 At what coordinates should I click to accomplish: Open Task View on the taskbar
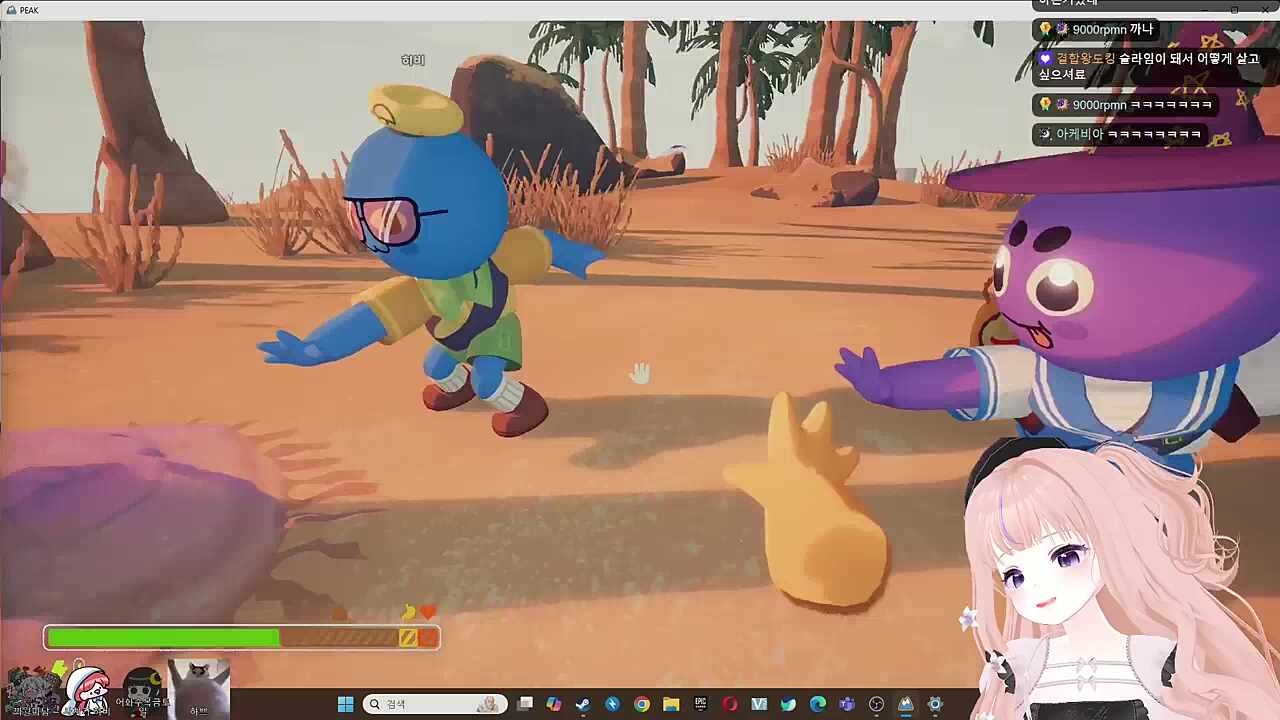525,704
